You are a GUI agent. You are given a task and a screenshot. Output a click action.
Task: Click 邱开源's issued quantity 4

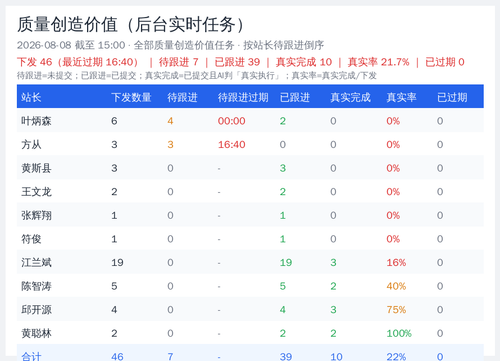tap(114, 310)
